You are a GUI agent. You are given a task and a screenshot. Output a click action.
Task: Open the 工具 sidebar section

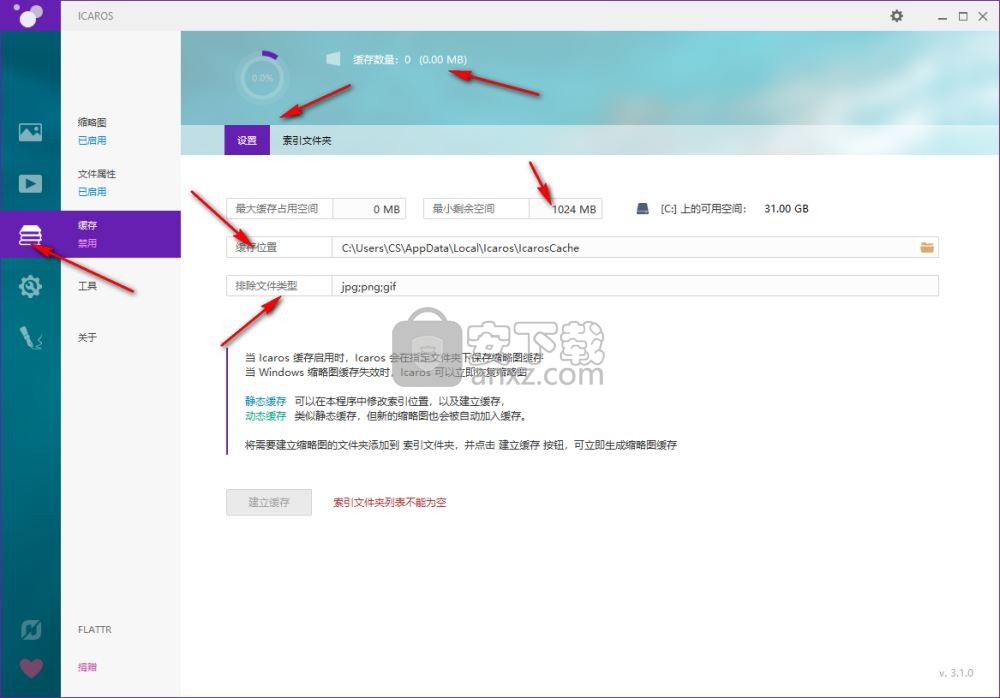(x=87, y=286)
